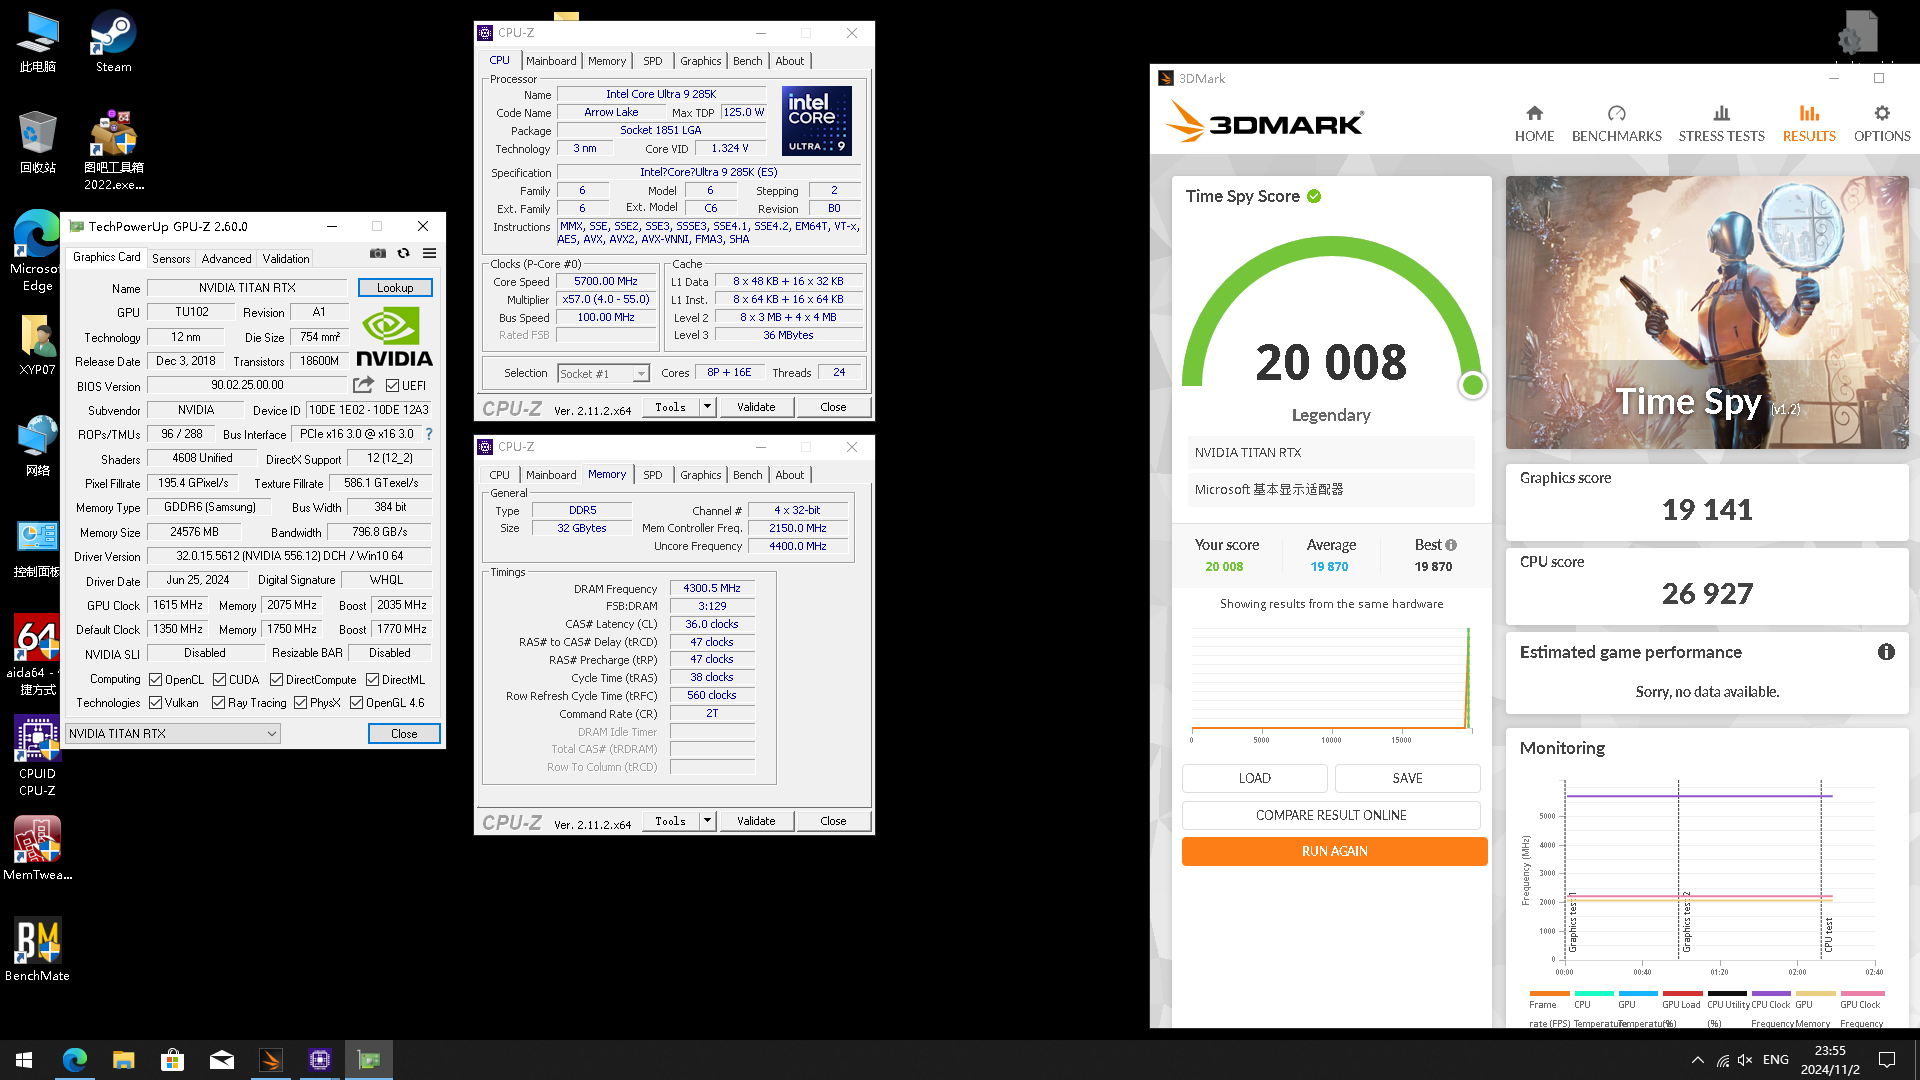Click GPU name field NVIDIA TITAN RTX
Viewport: 1920px width, 1080px height.
pyautogui.click(x=247, y=288)
